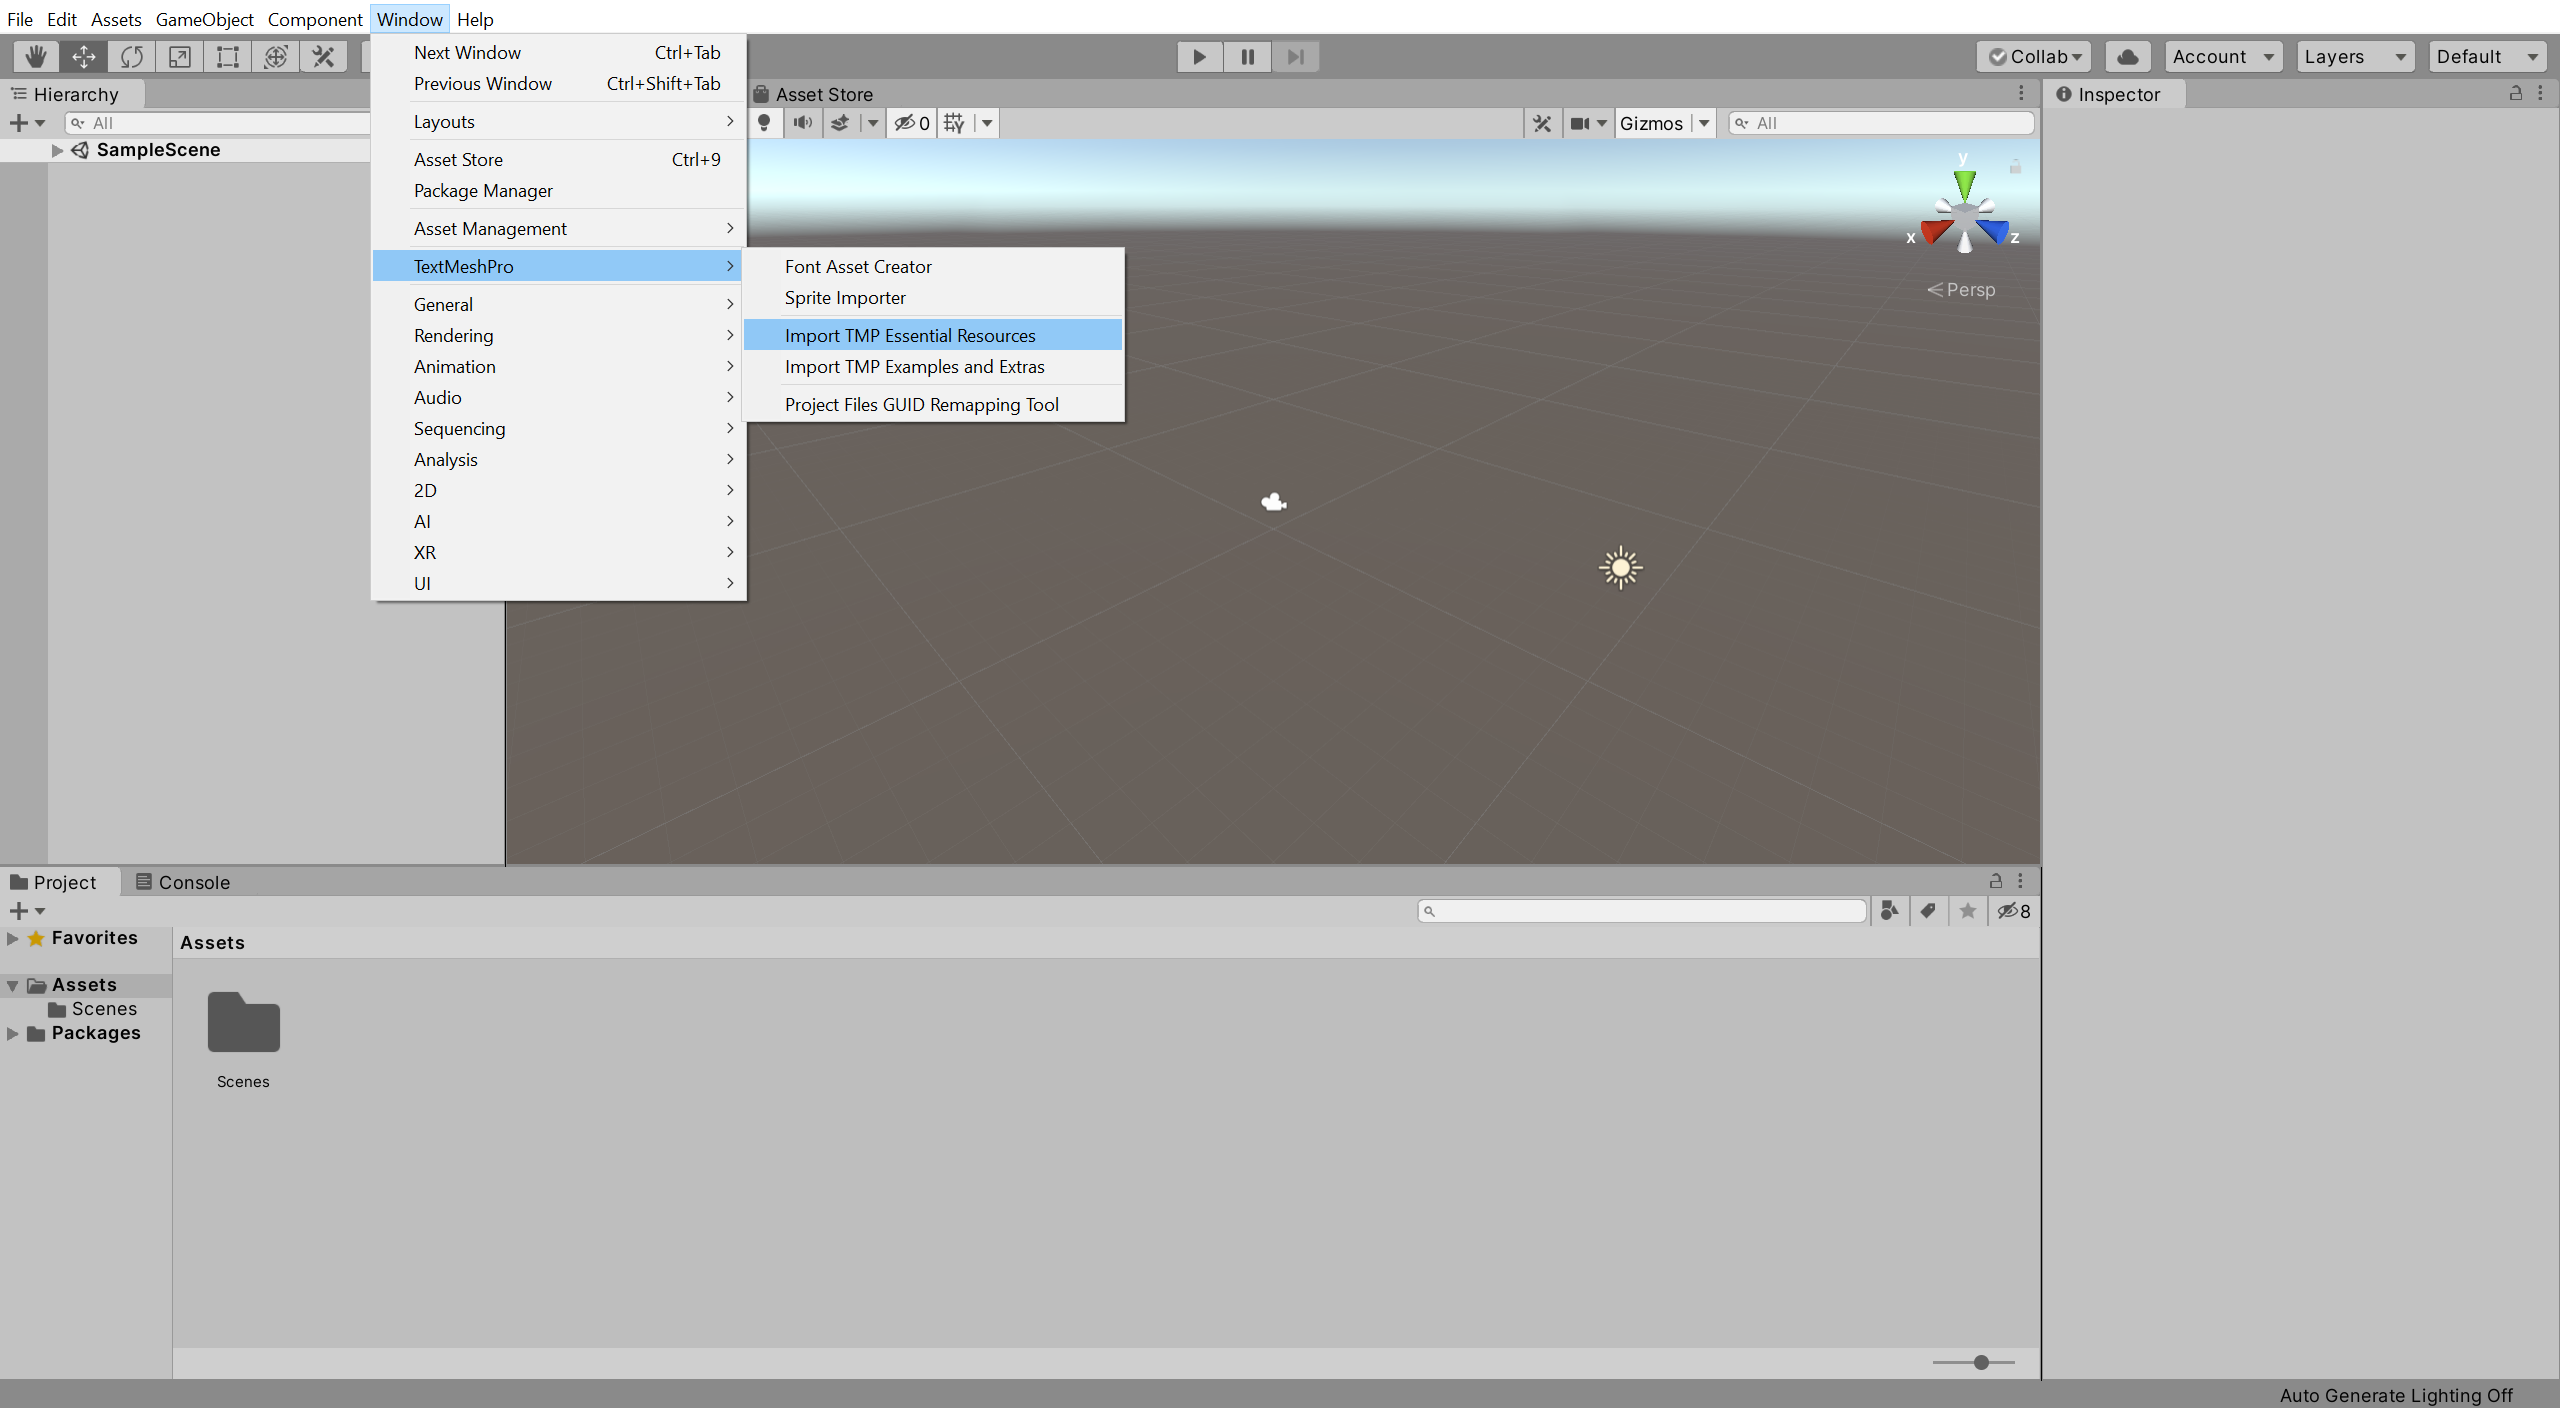Screen dimensions: 2560x1408
Task: Toggle scene audio speaker icon
Action: 802,123
